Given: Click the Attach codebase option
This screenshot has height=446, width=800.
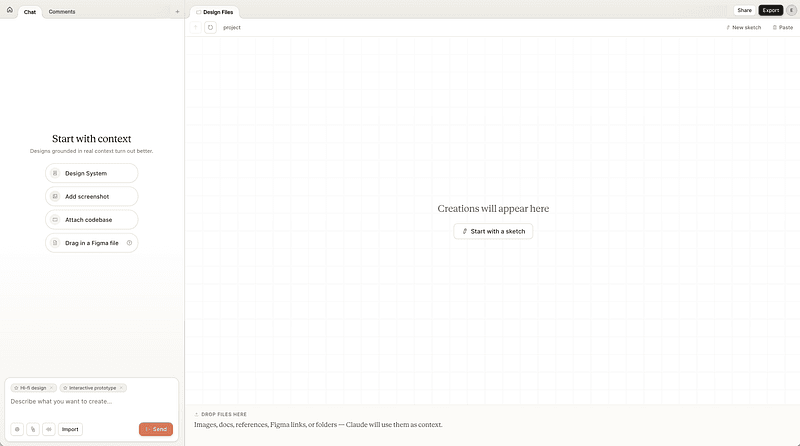Looking at the screenshot, I should (x=92, y=219).
